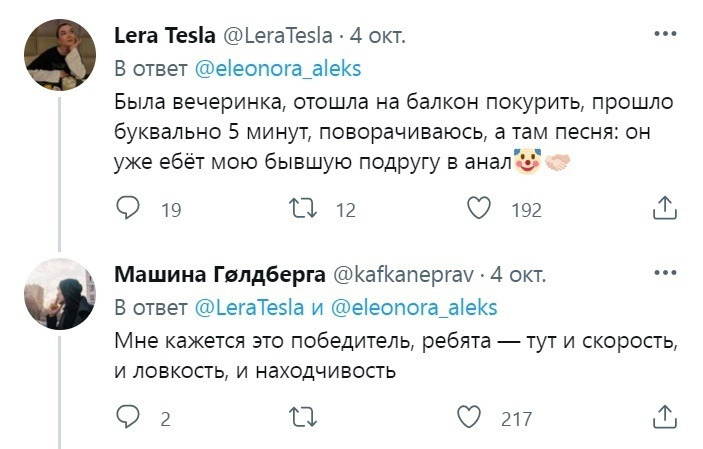The image size is (703, 449).
Task: Click the Lera Tesla display name
Action: click(165, 37)
